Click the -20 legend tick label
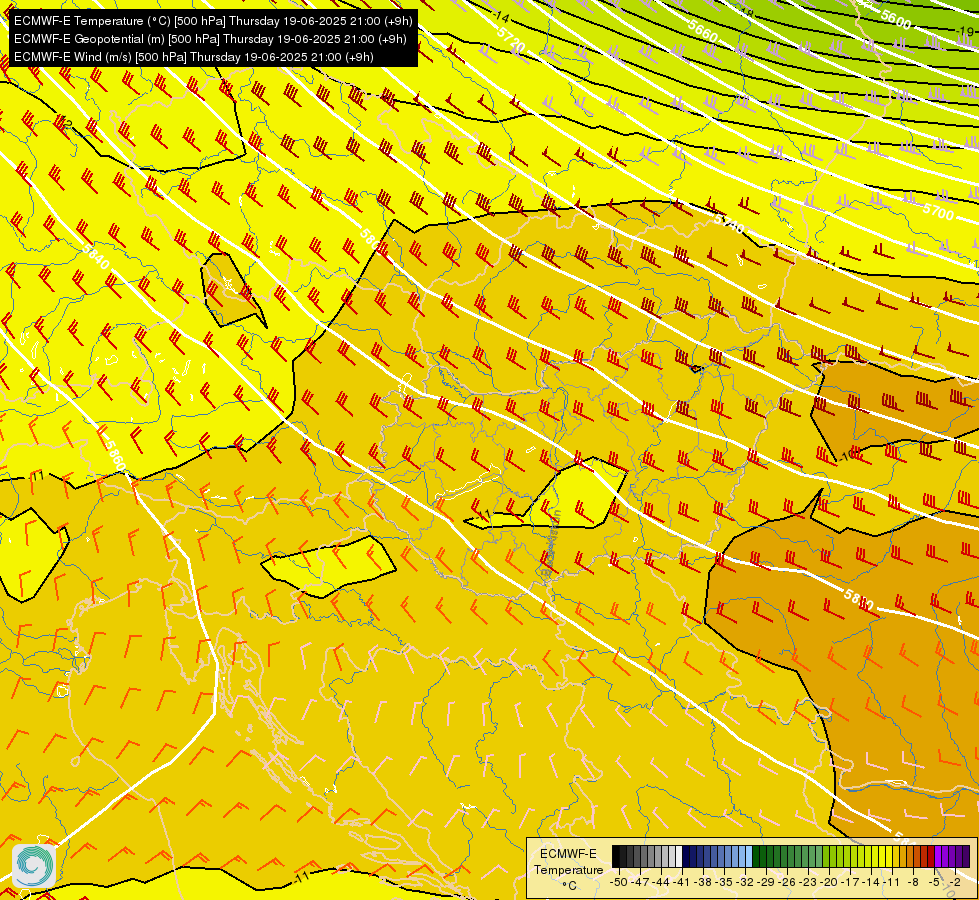Screen dimensions: 979x900 pos(829,883)
